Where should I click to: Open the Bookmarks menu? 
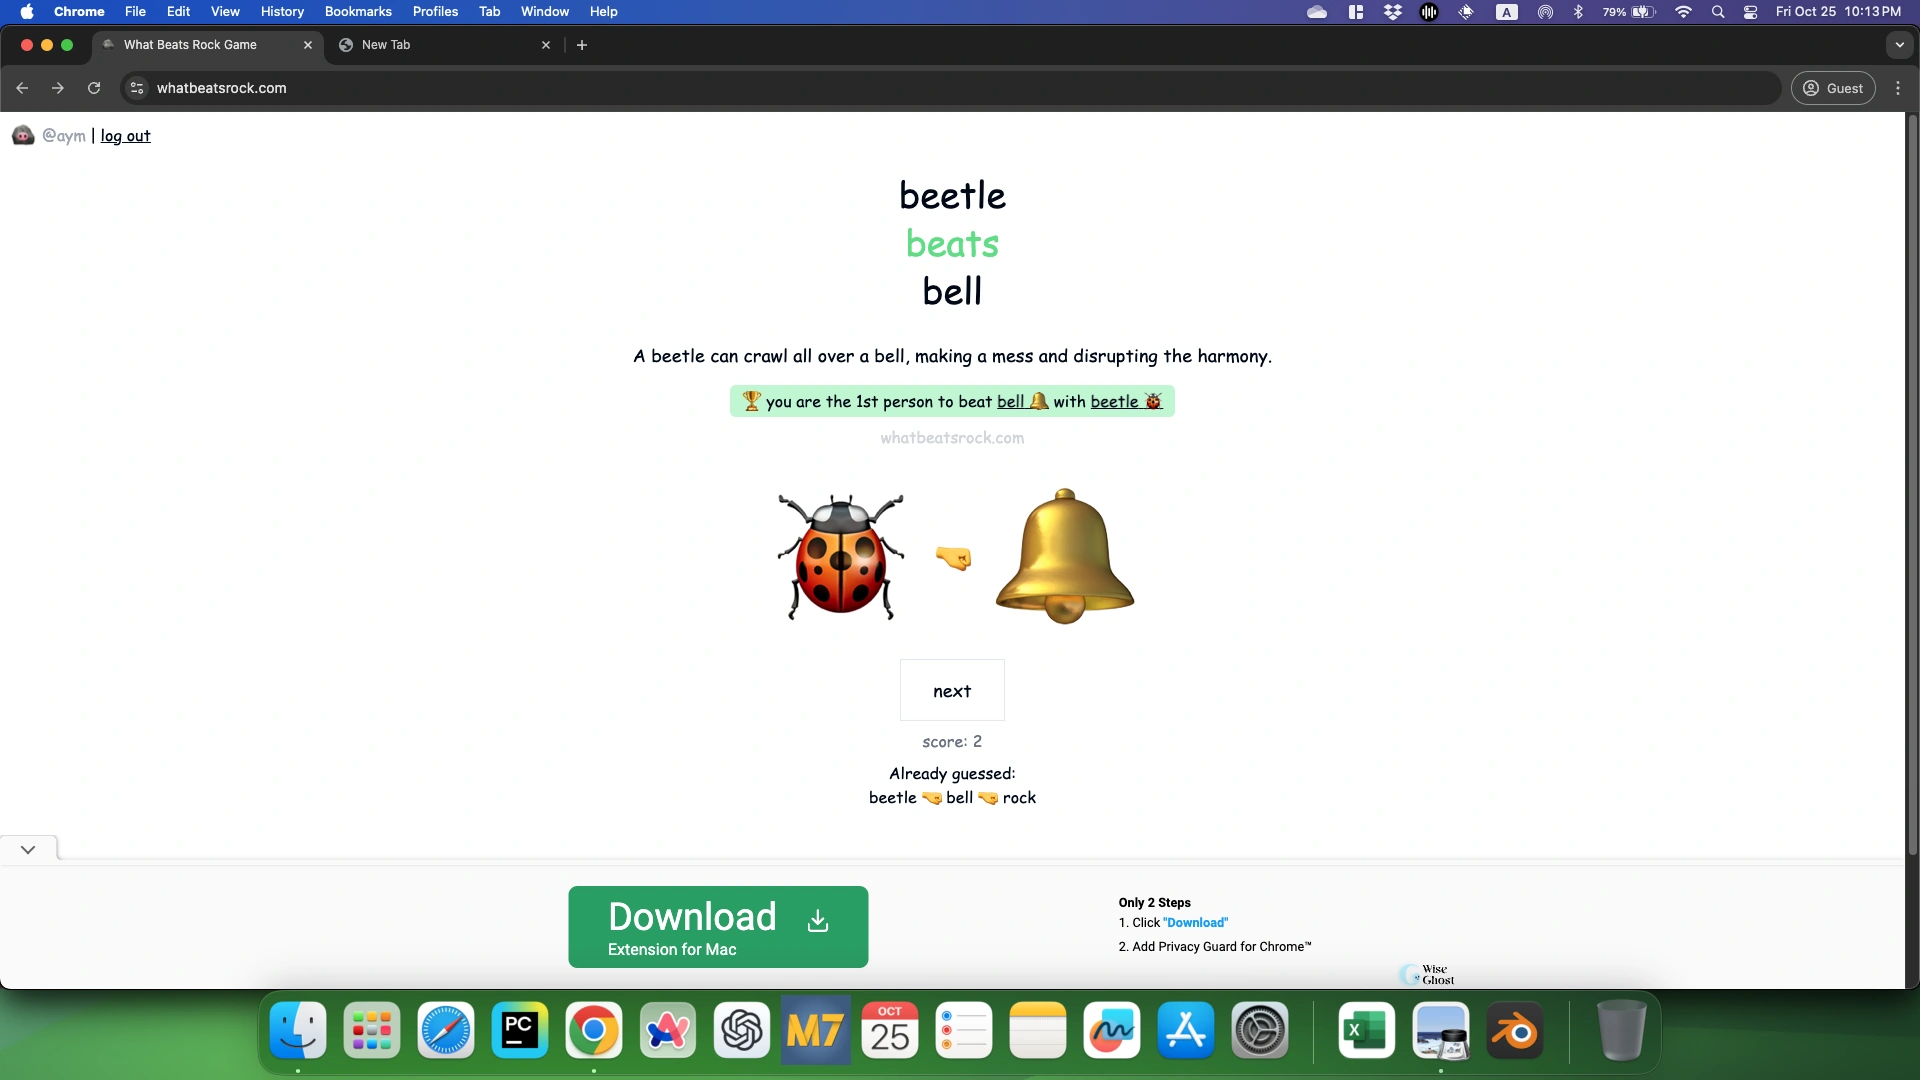[357, 12]
